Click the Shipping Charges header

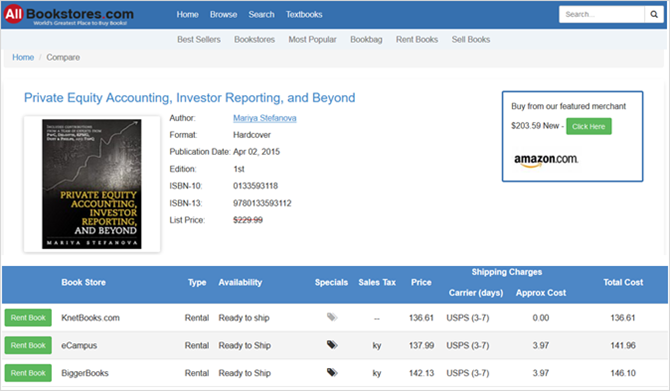(x=507, y=272)
